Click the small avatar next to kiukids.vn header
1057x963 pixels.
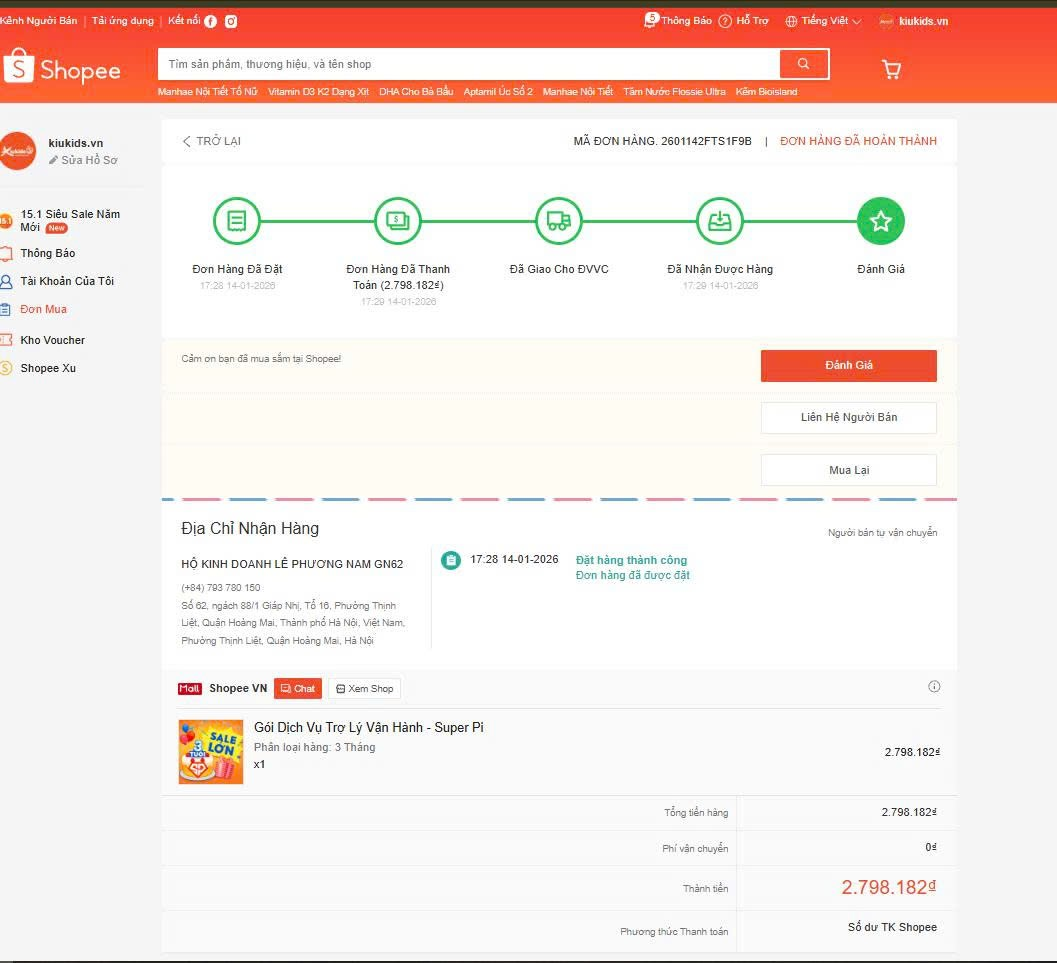(x=886, y=22)
